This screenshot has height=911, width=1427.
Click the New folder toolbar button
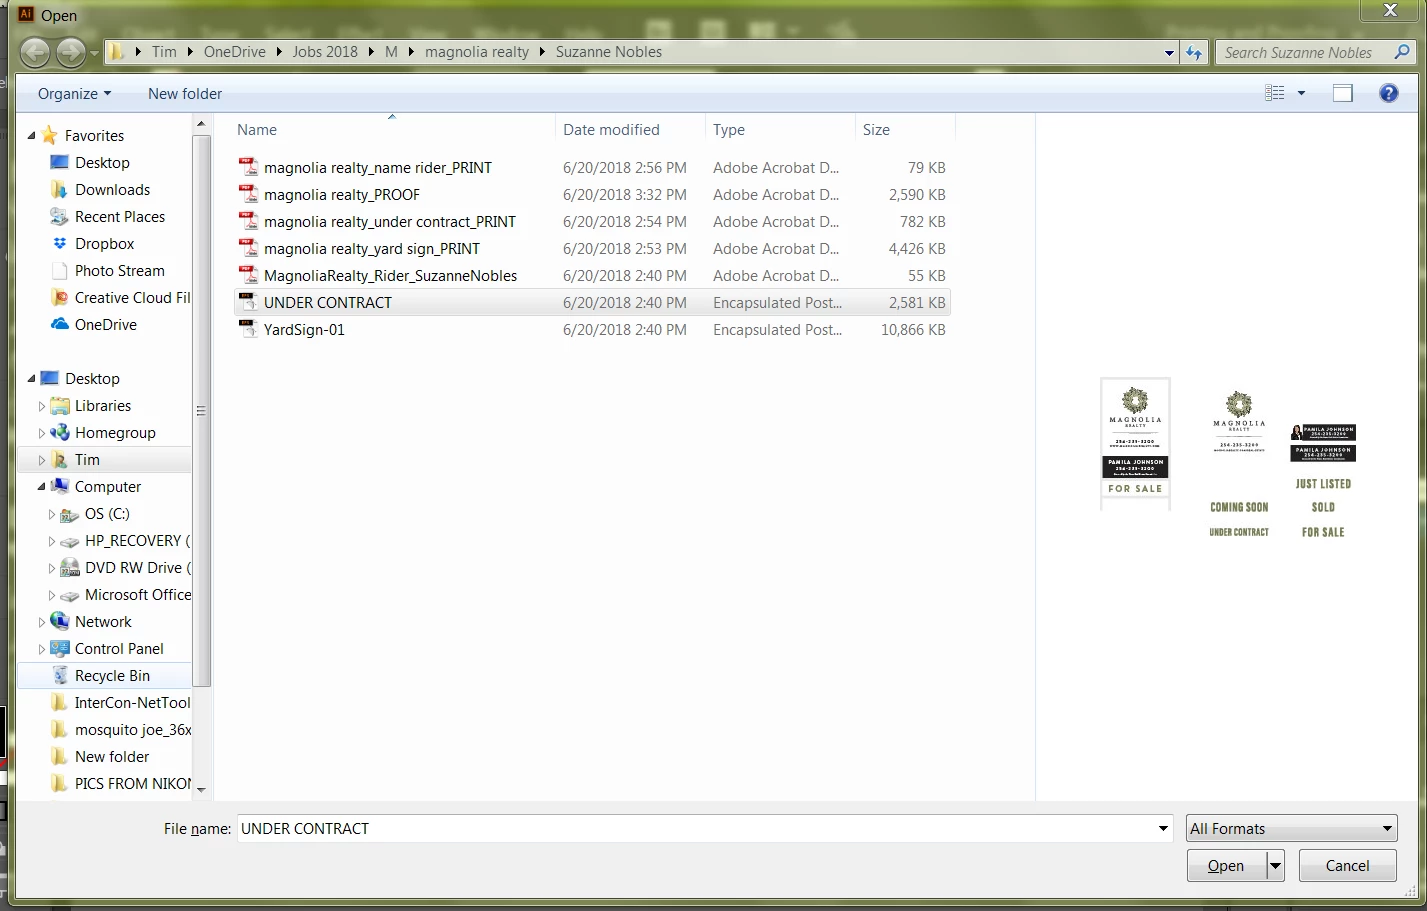click(x=185, y=93)
